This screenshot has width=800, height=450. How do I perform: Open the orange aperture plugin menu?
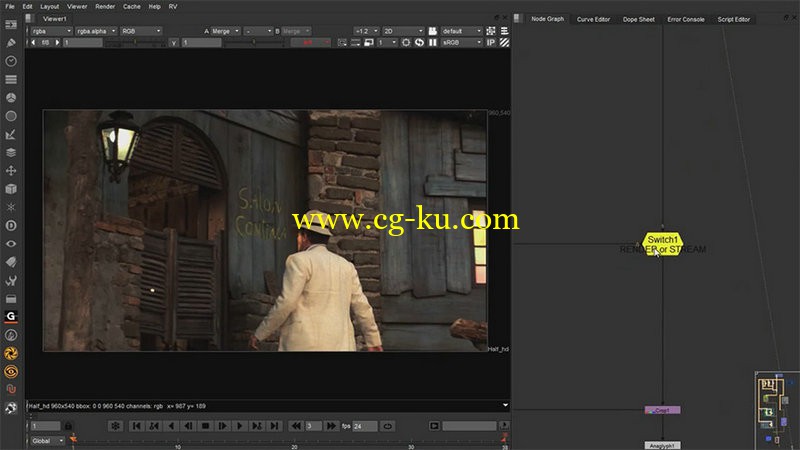coord(11,353)
